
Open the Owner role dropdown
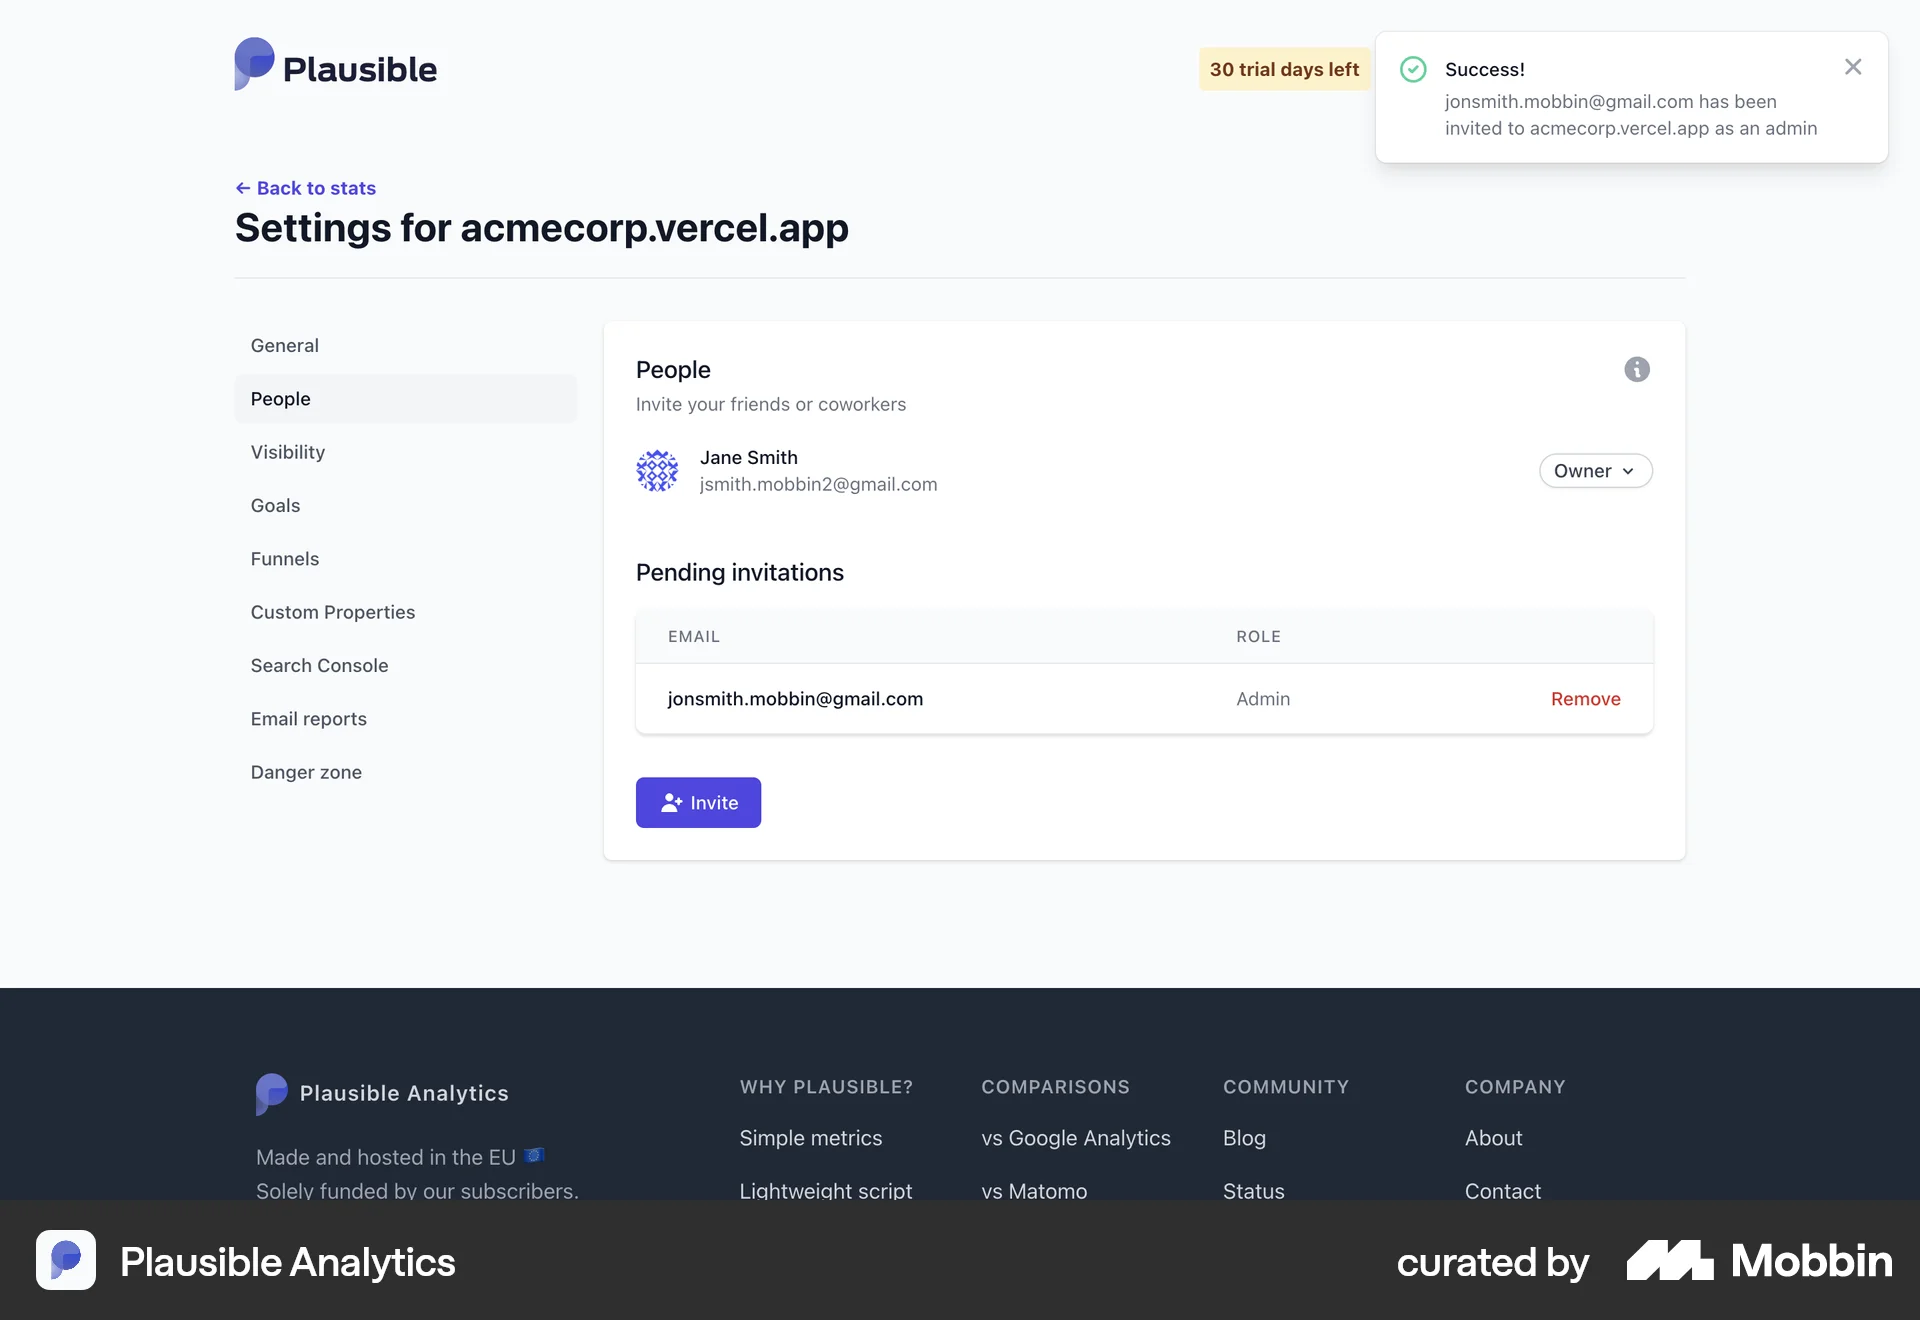click(1595, 470)
